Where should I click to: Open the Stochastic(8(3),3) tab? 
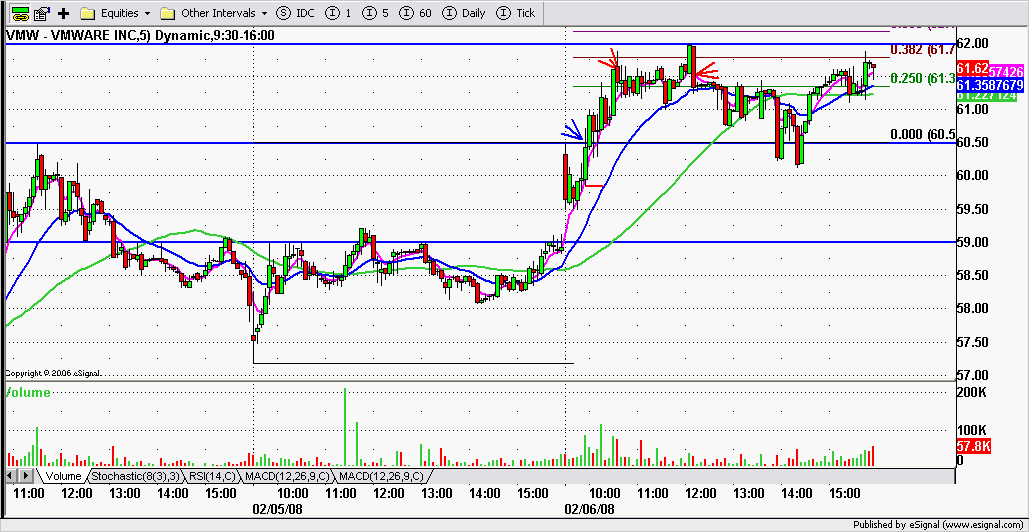click(136, 476)
